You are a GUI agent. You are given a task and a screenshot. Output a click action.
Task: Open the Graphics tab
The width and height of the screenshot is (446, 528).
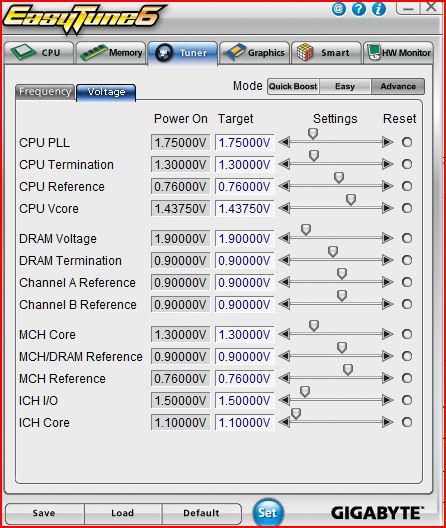click(255, 53)
